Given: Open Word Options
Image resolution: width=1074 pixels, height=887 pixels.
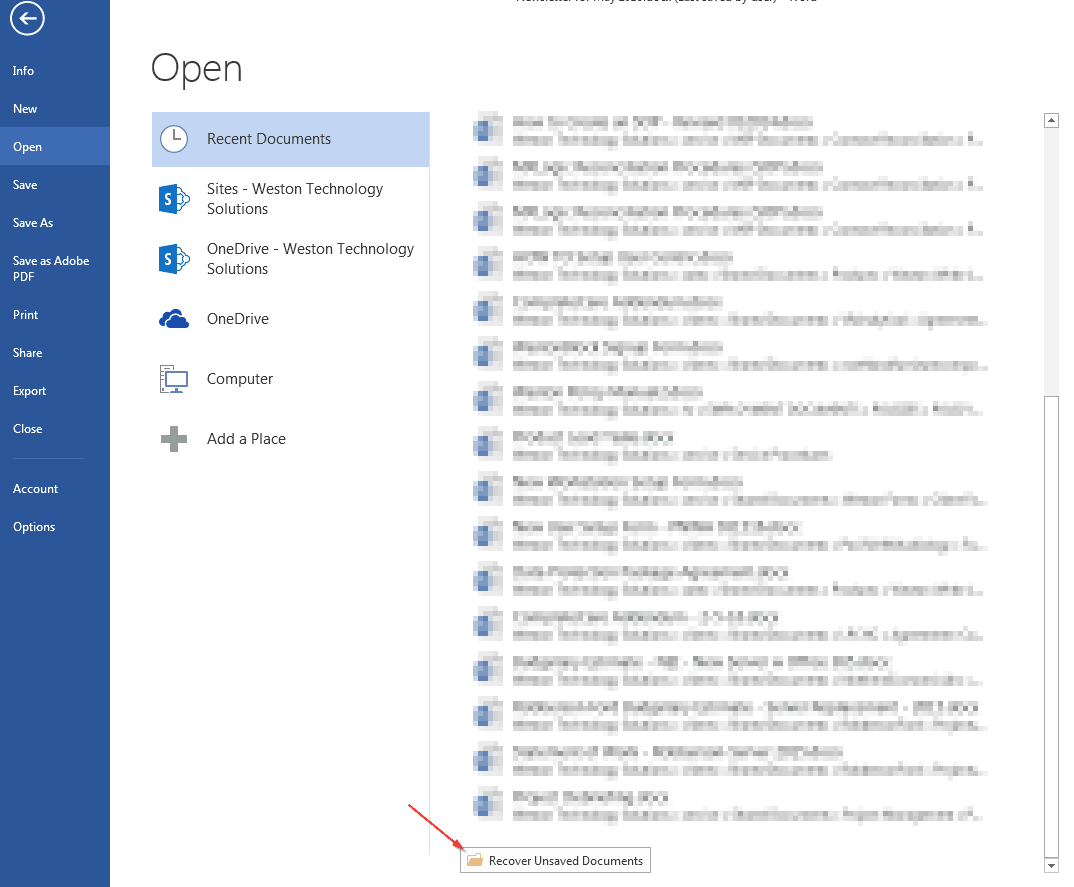Looking at the screenshot, I should pyautogui.click(x=55, y=527).
